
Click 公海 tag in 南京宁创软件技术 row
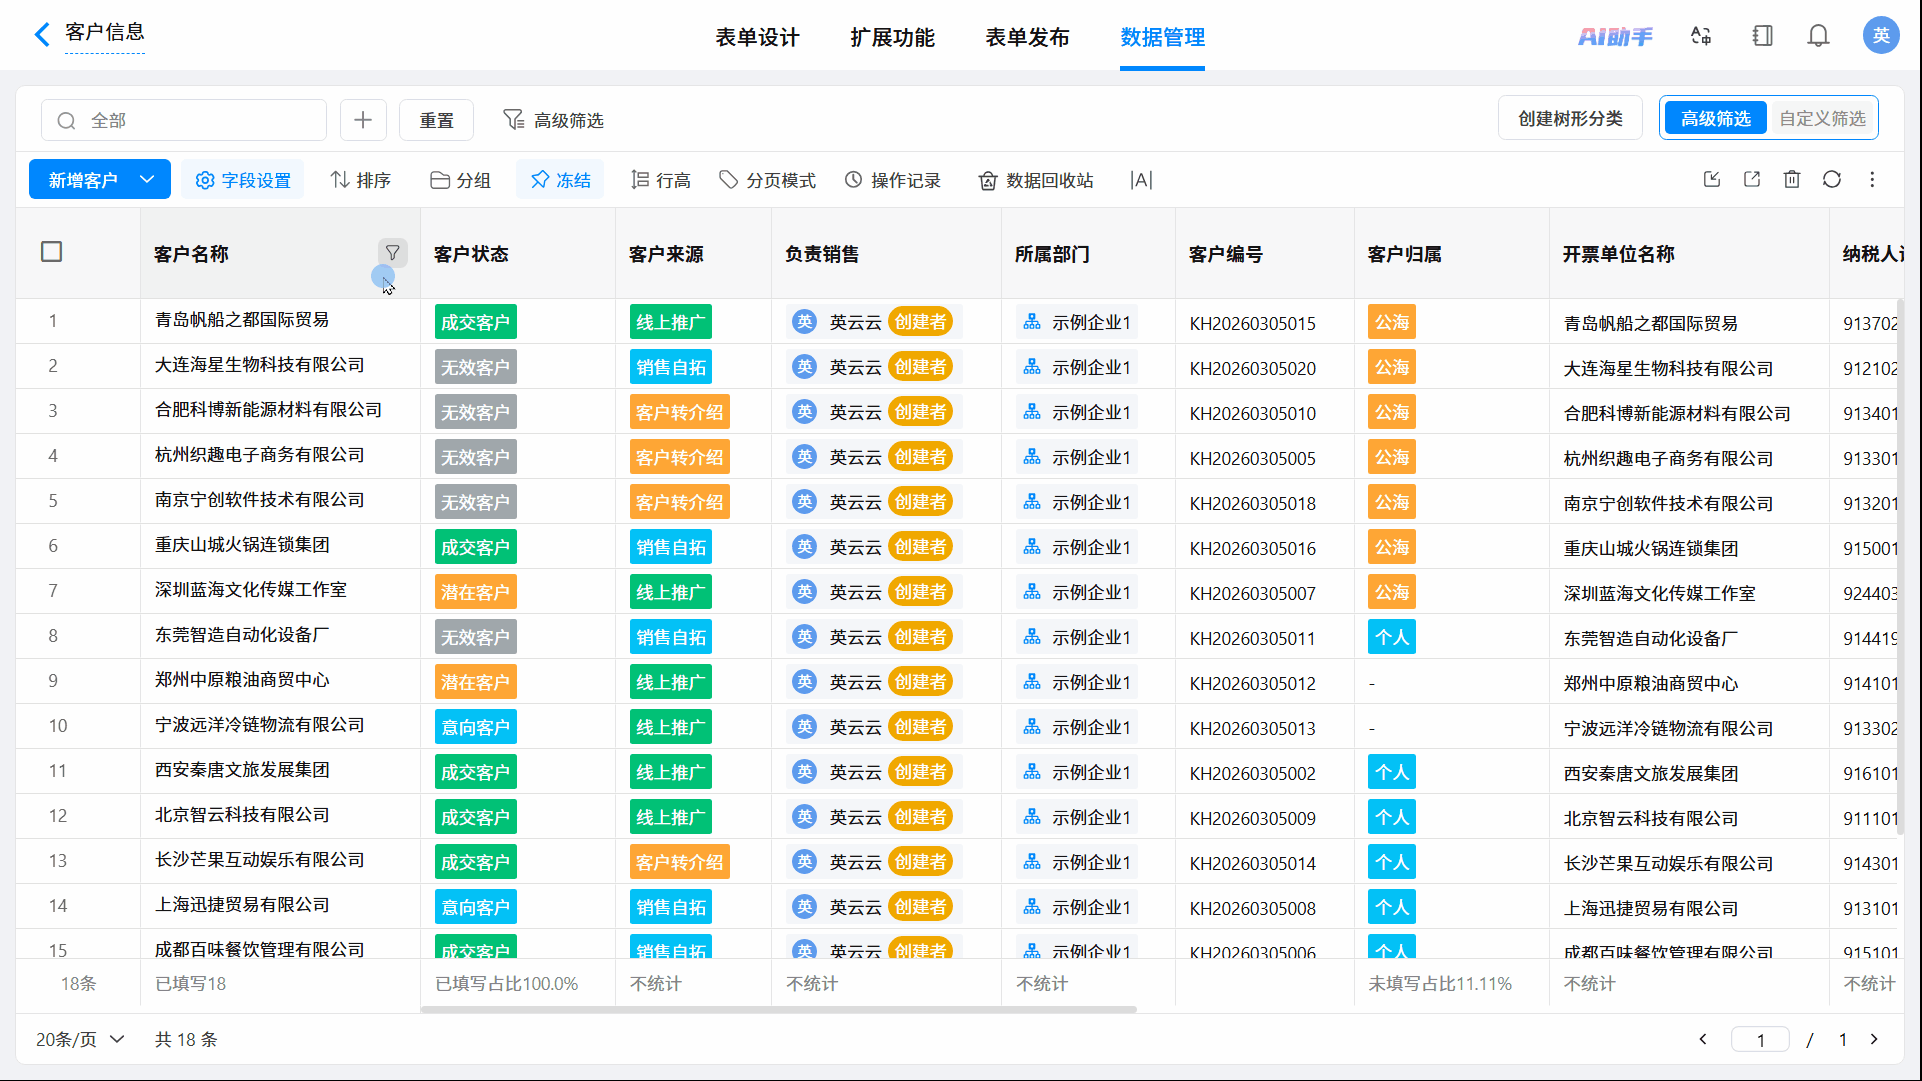coord(1391,502)
